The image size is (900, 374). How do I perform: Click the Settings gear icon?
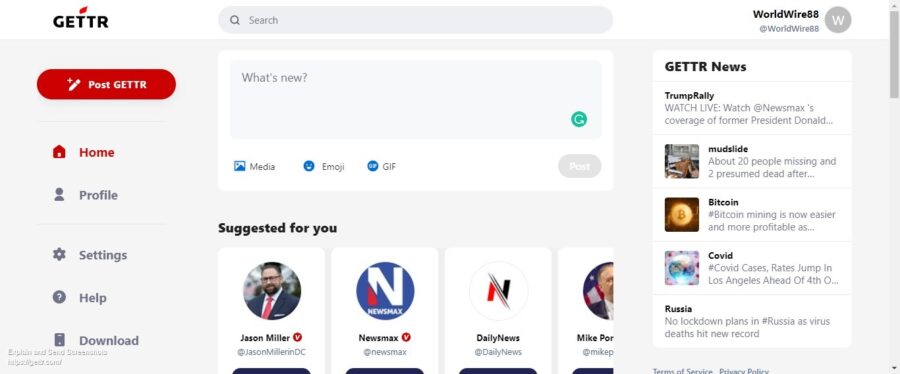pyautogui.click(x=59, y=254)
